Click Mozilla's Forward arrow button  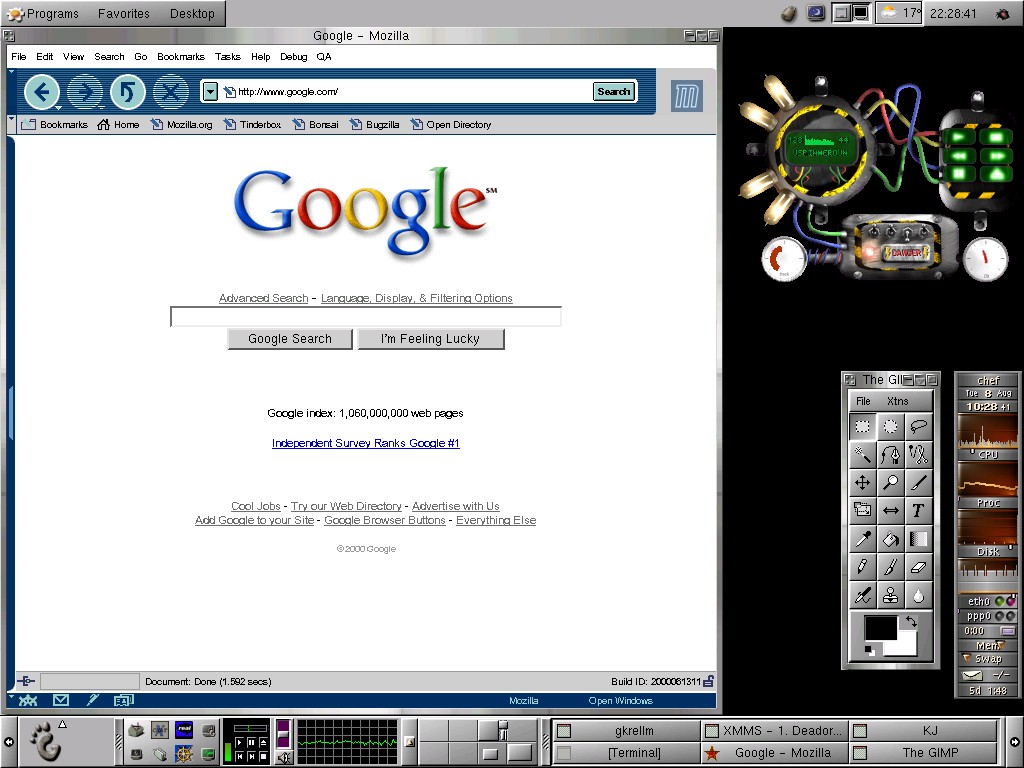[x=85, y=92]
